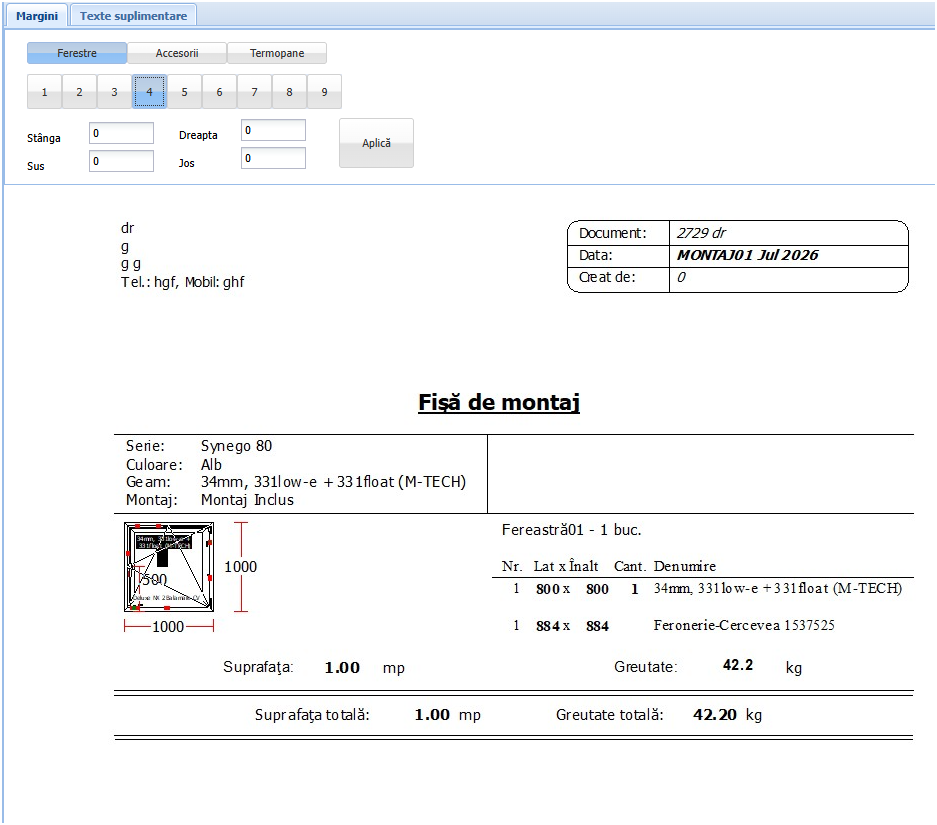Click the 'Montaj Inclus' value
The image size is (937, 825).
[x=247, y=500]
